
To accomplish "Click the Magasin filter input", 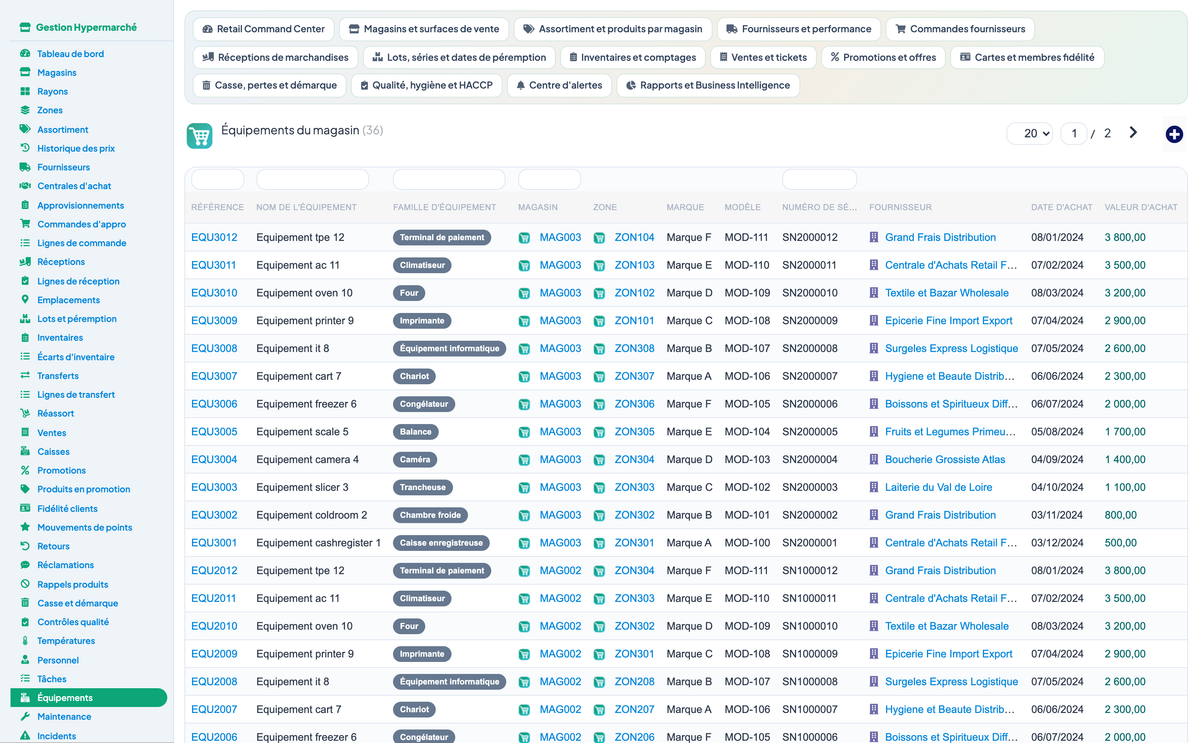I will tap(549, 180).
